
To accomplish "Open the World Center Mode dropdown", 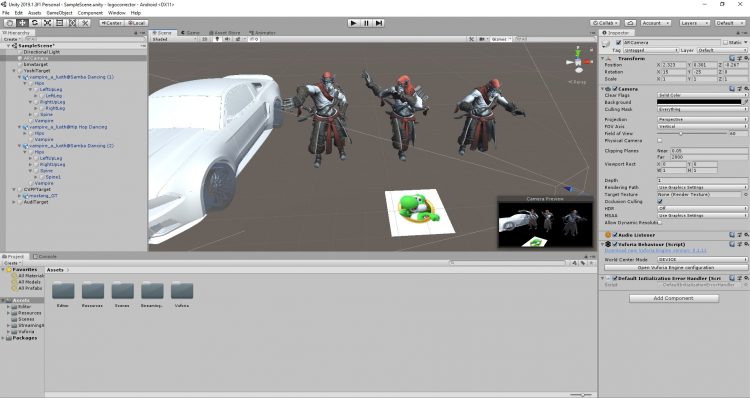I will click(702, 259).
